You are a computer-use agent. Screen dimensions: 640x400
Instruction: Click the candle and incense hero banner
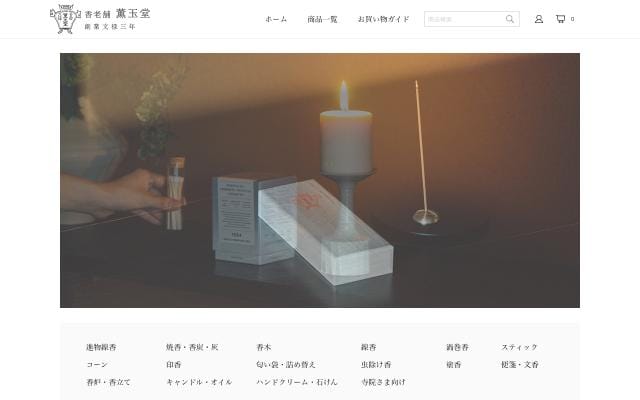(320, 180)
